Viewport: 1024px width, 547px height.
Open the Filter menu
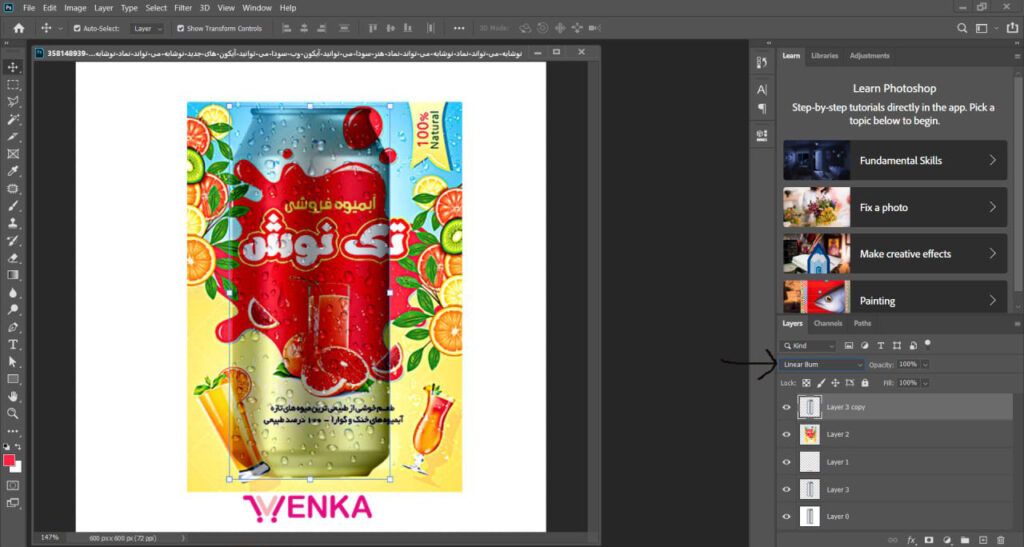183,8
